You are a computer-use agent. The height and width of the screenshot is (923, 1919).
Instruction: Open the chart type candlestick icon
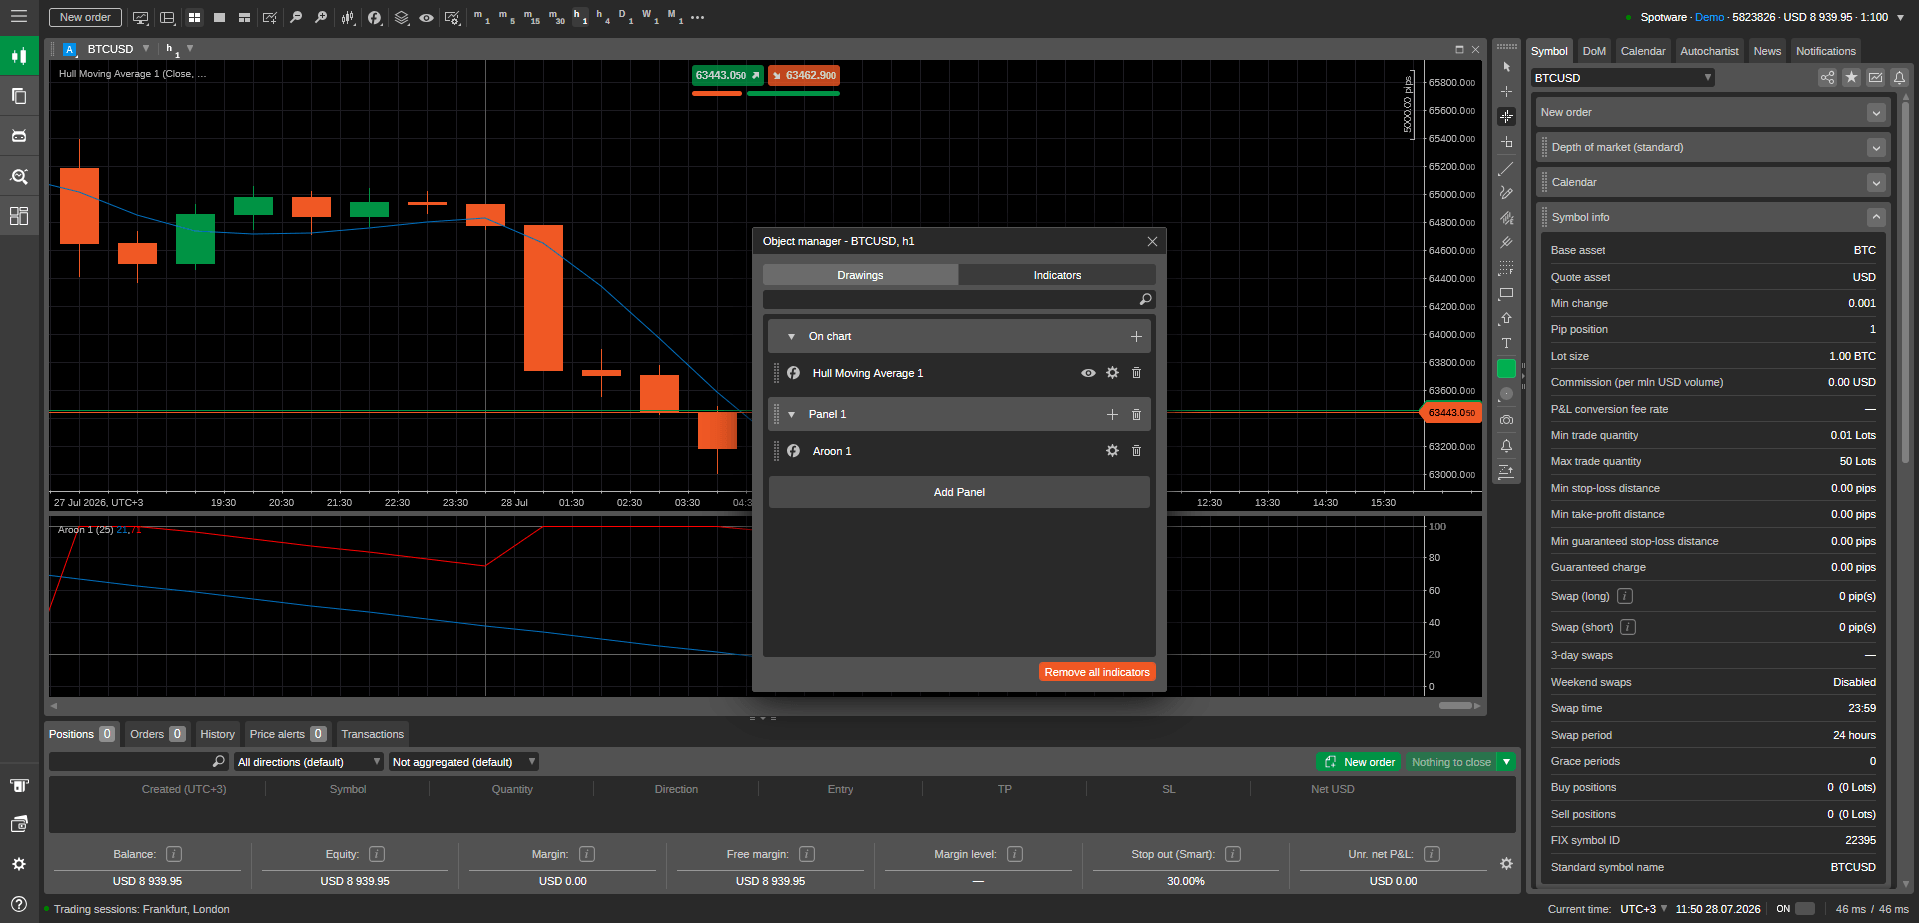[x=348, y=17]
